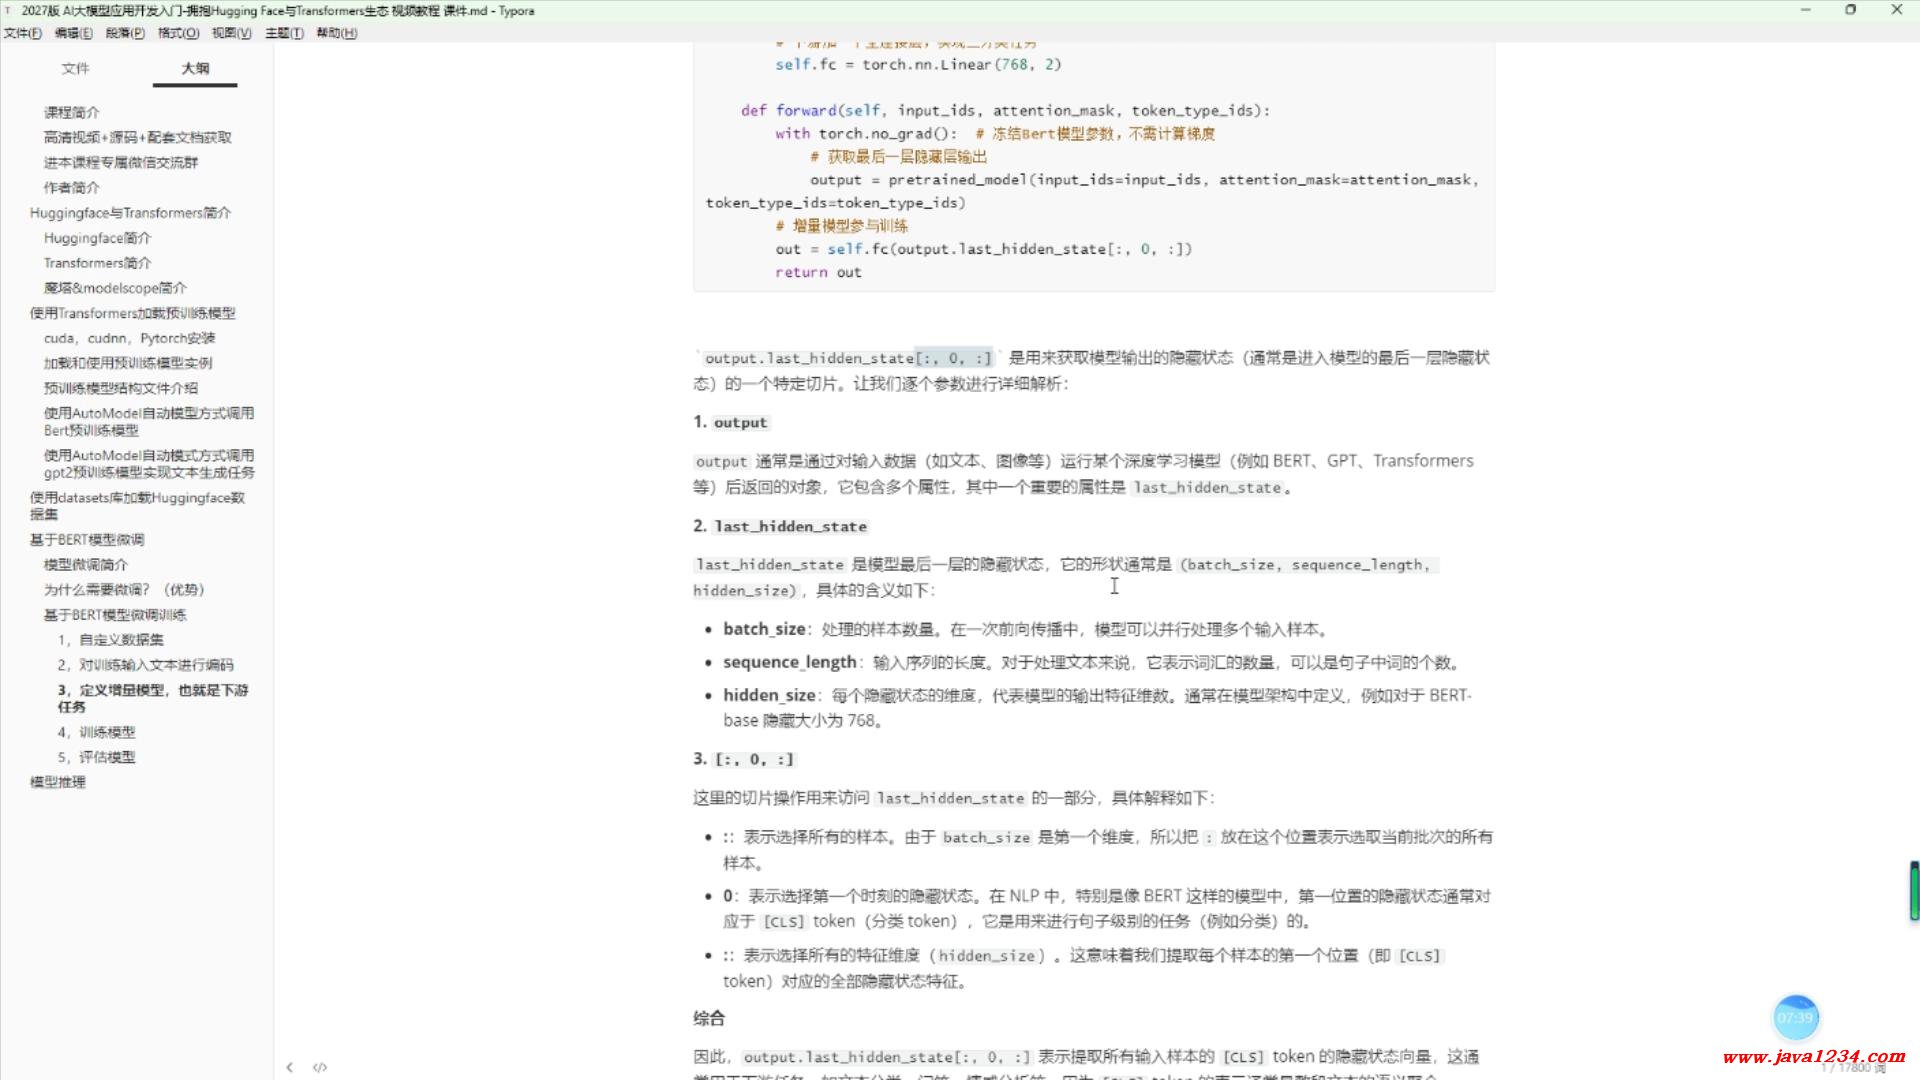Click outline item cuda, cudnn, Pytorch安装
The width and height of the screenshot is (1920, 1080).
click(x=130, y=338)
